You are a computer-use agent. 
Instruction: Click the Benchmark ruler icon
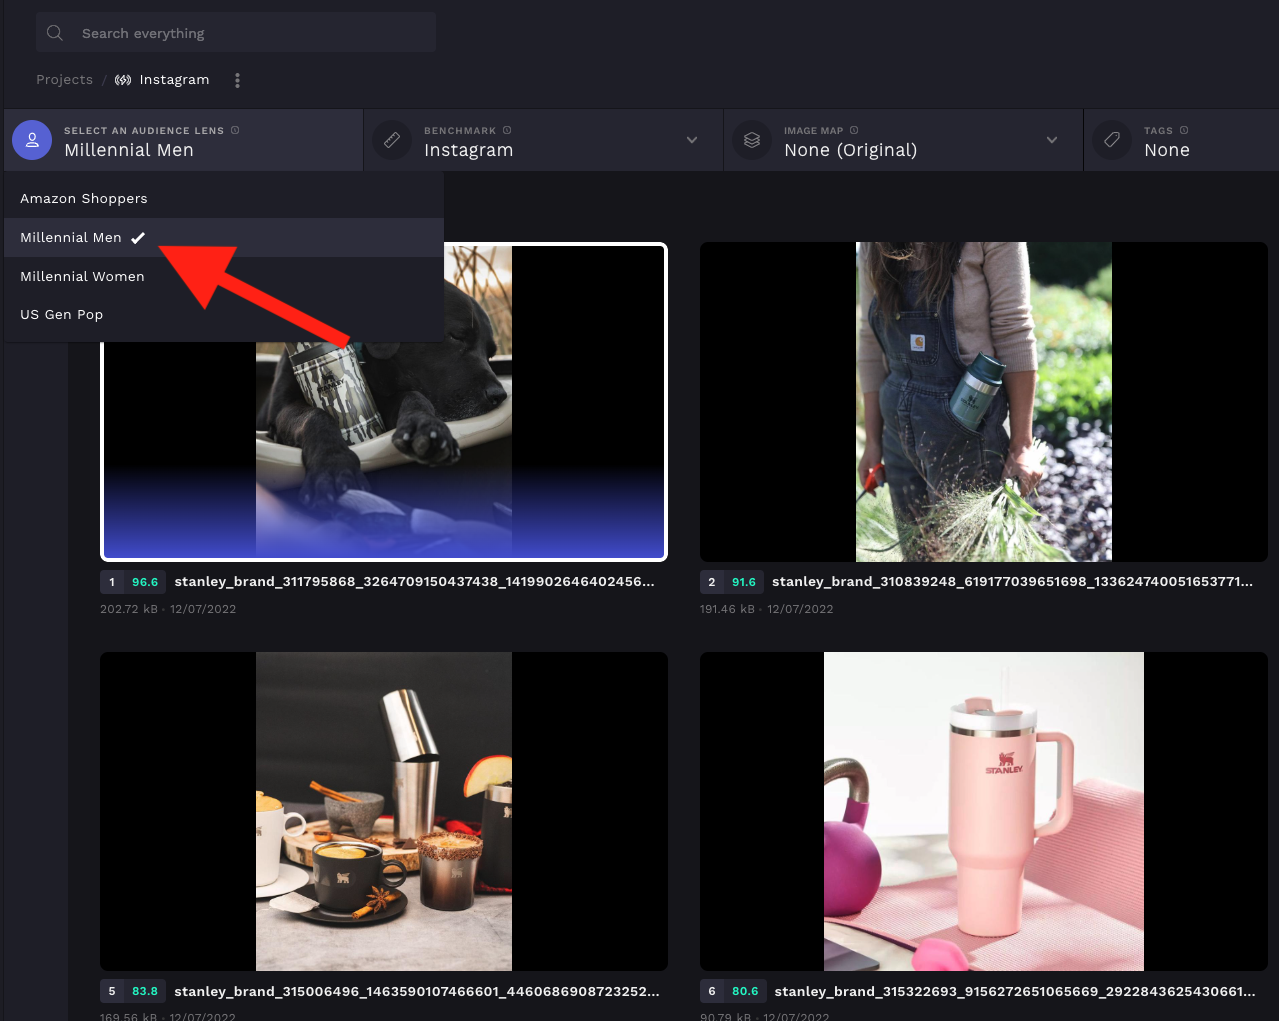pos(392,141)
